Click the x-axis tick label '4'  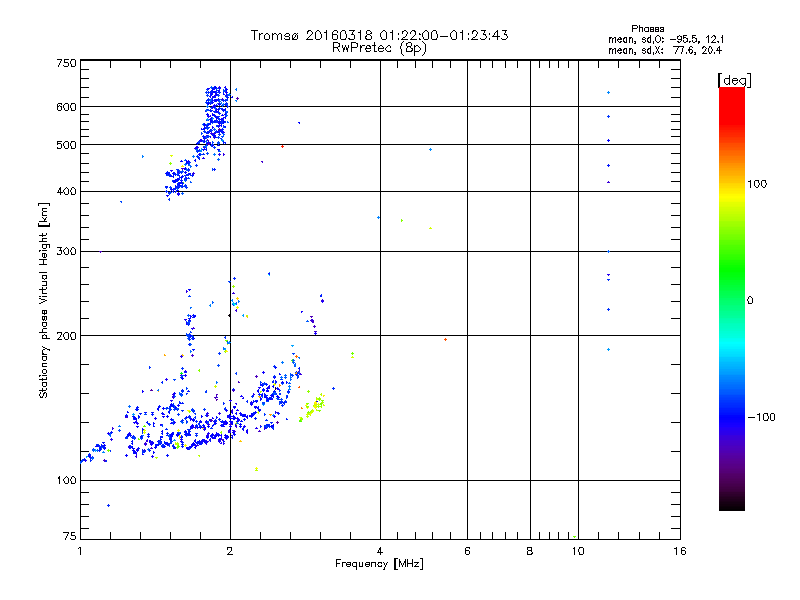380,551
